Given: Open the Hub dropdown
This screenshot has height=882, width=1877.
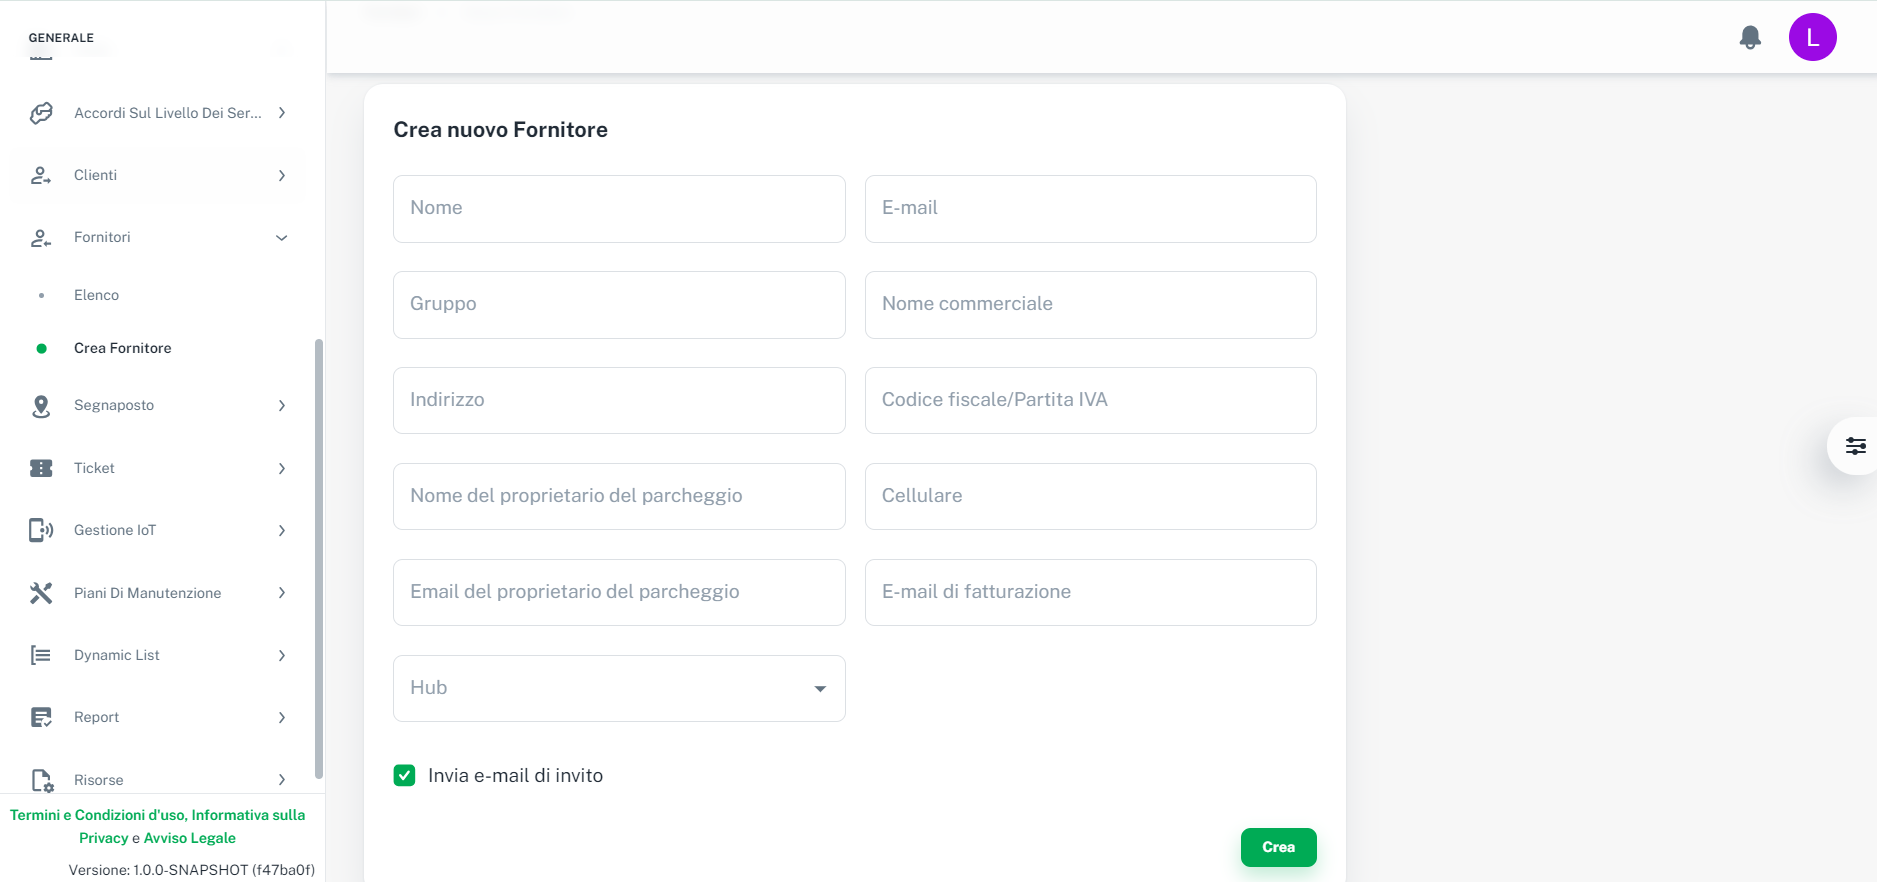Looking at the screenshot, I should coord(619,688).
